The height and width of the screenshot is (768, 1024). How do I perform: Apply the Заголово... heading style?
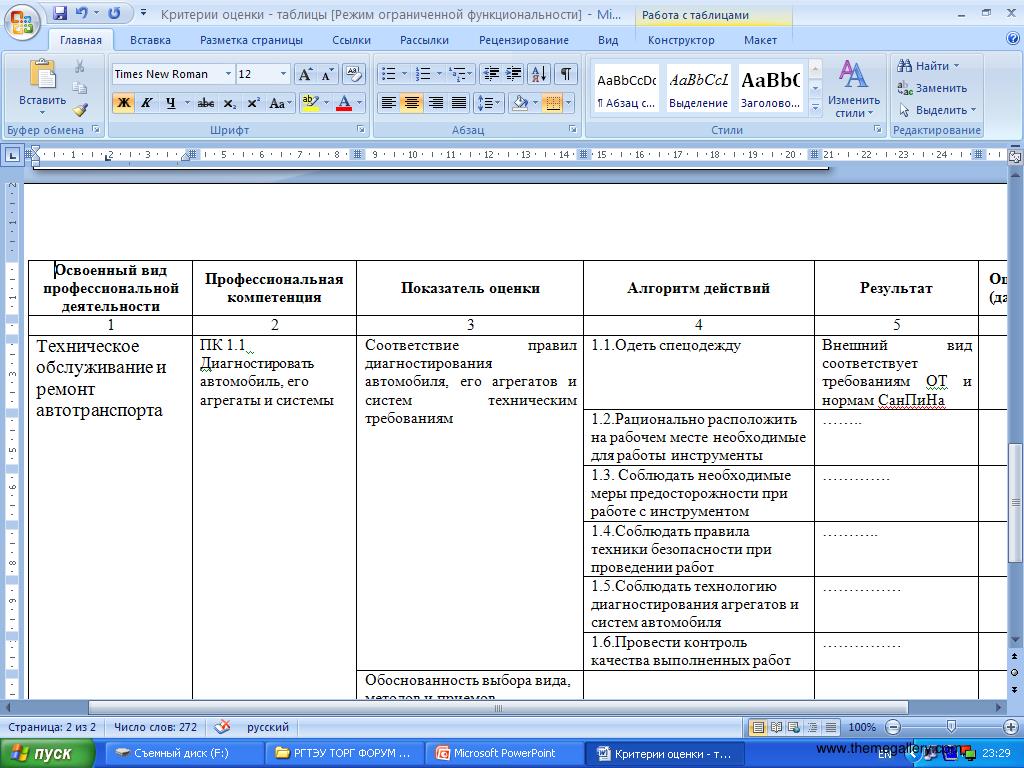point(771,89)
